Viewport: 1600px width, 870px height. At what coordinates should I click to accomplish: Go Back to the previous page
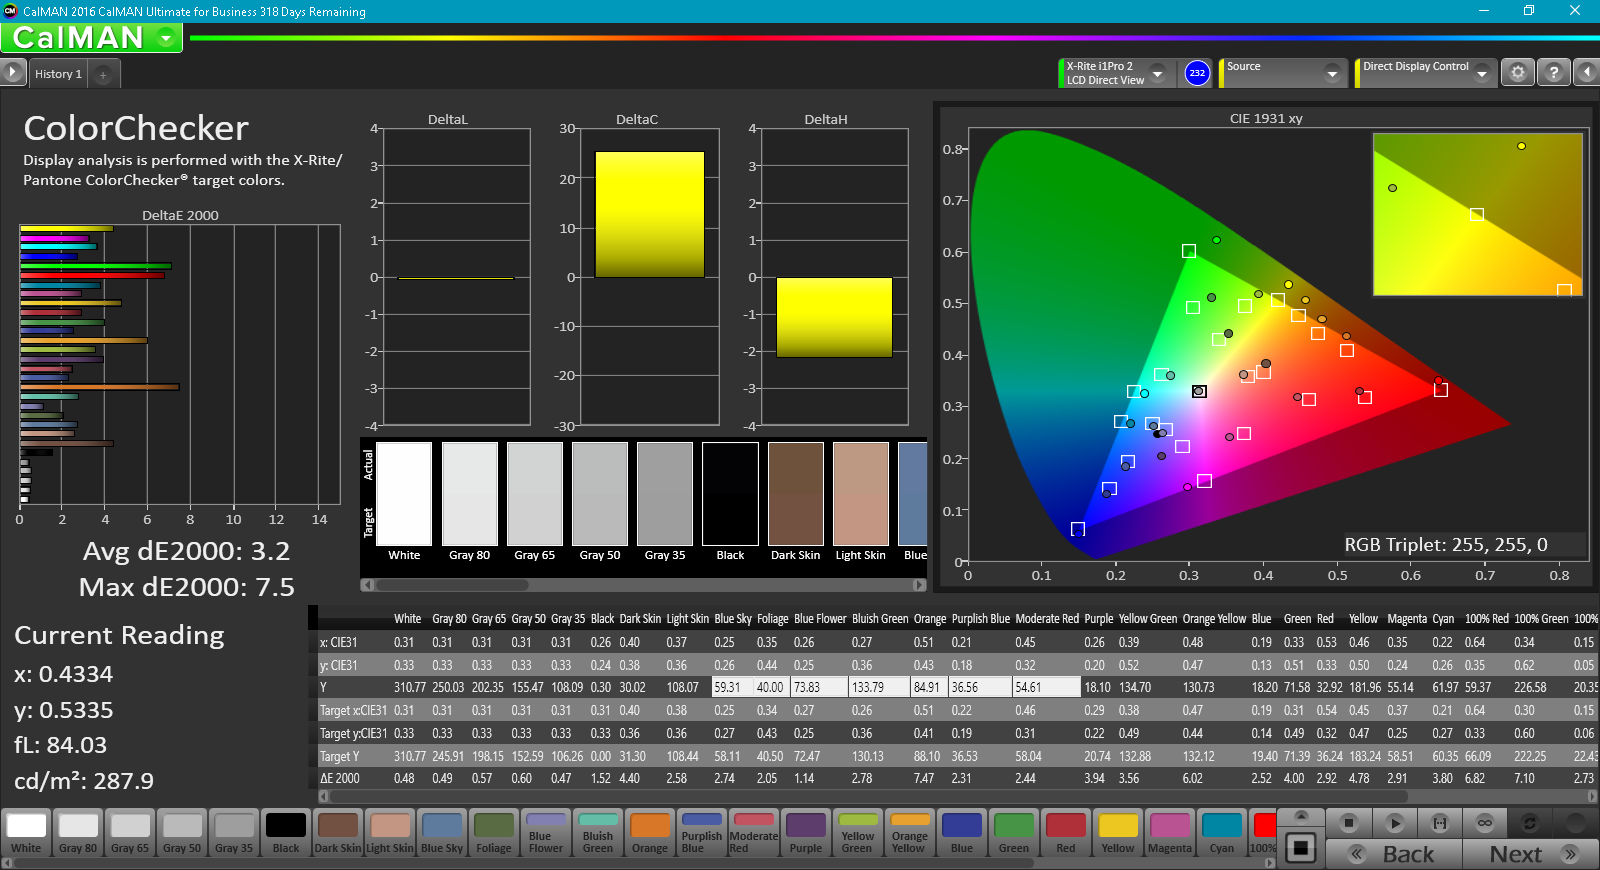[1394, 854]
